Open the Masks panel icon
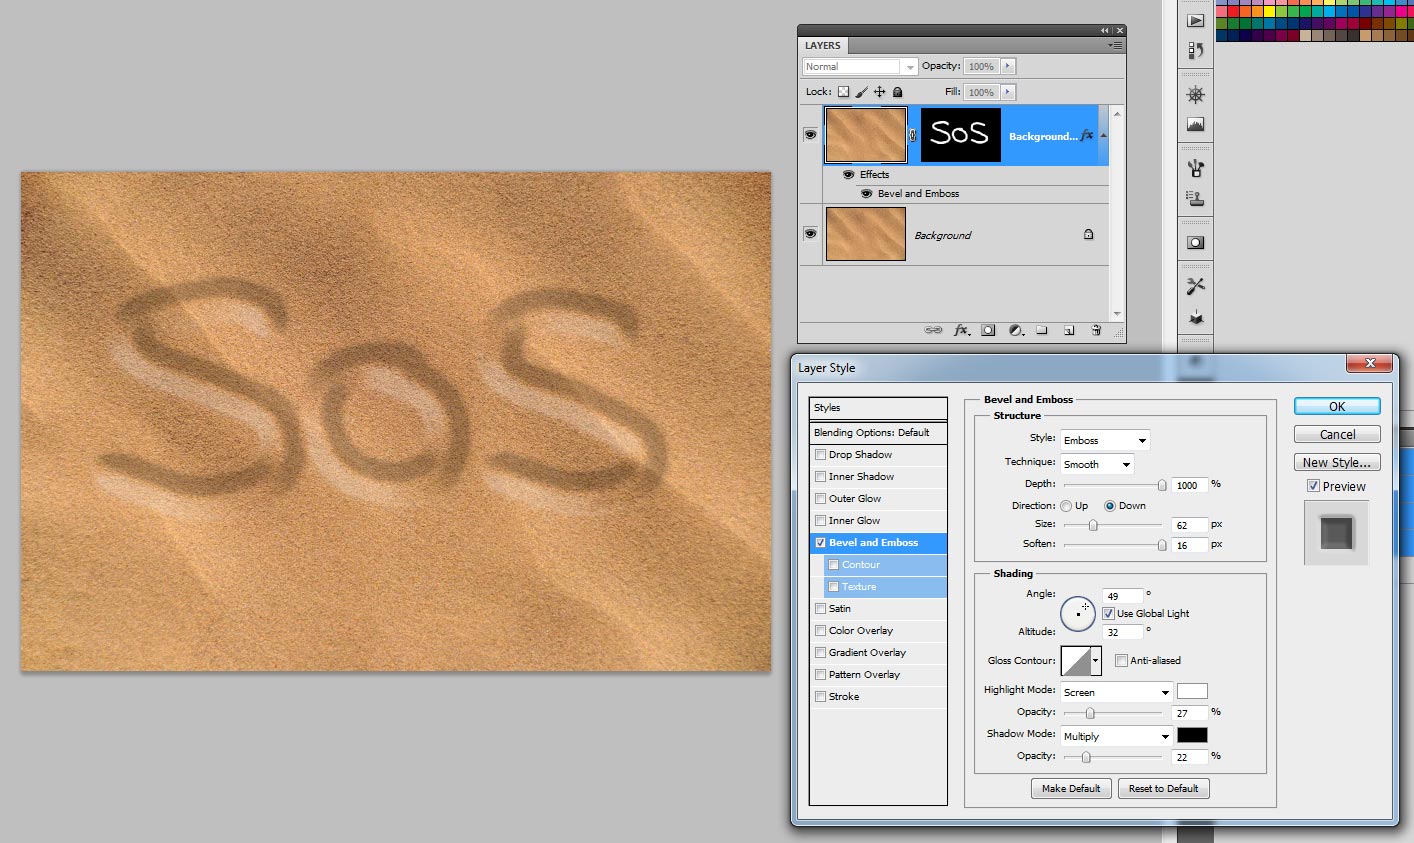The width and height of the screenshot is (1414, 843). 1195,243
